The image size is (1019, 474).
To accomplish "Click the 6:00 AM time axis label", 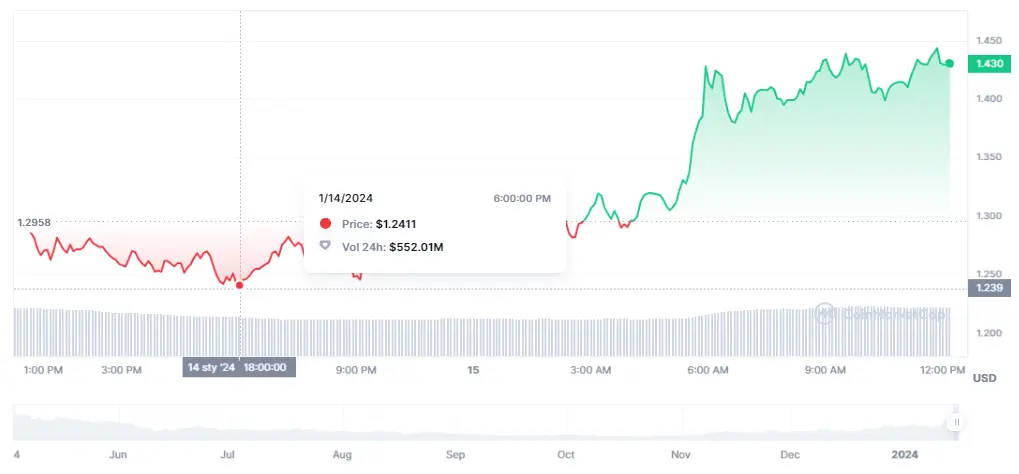I will (x=707, y=369).
